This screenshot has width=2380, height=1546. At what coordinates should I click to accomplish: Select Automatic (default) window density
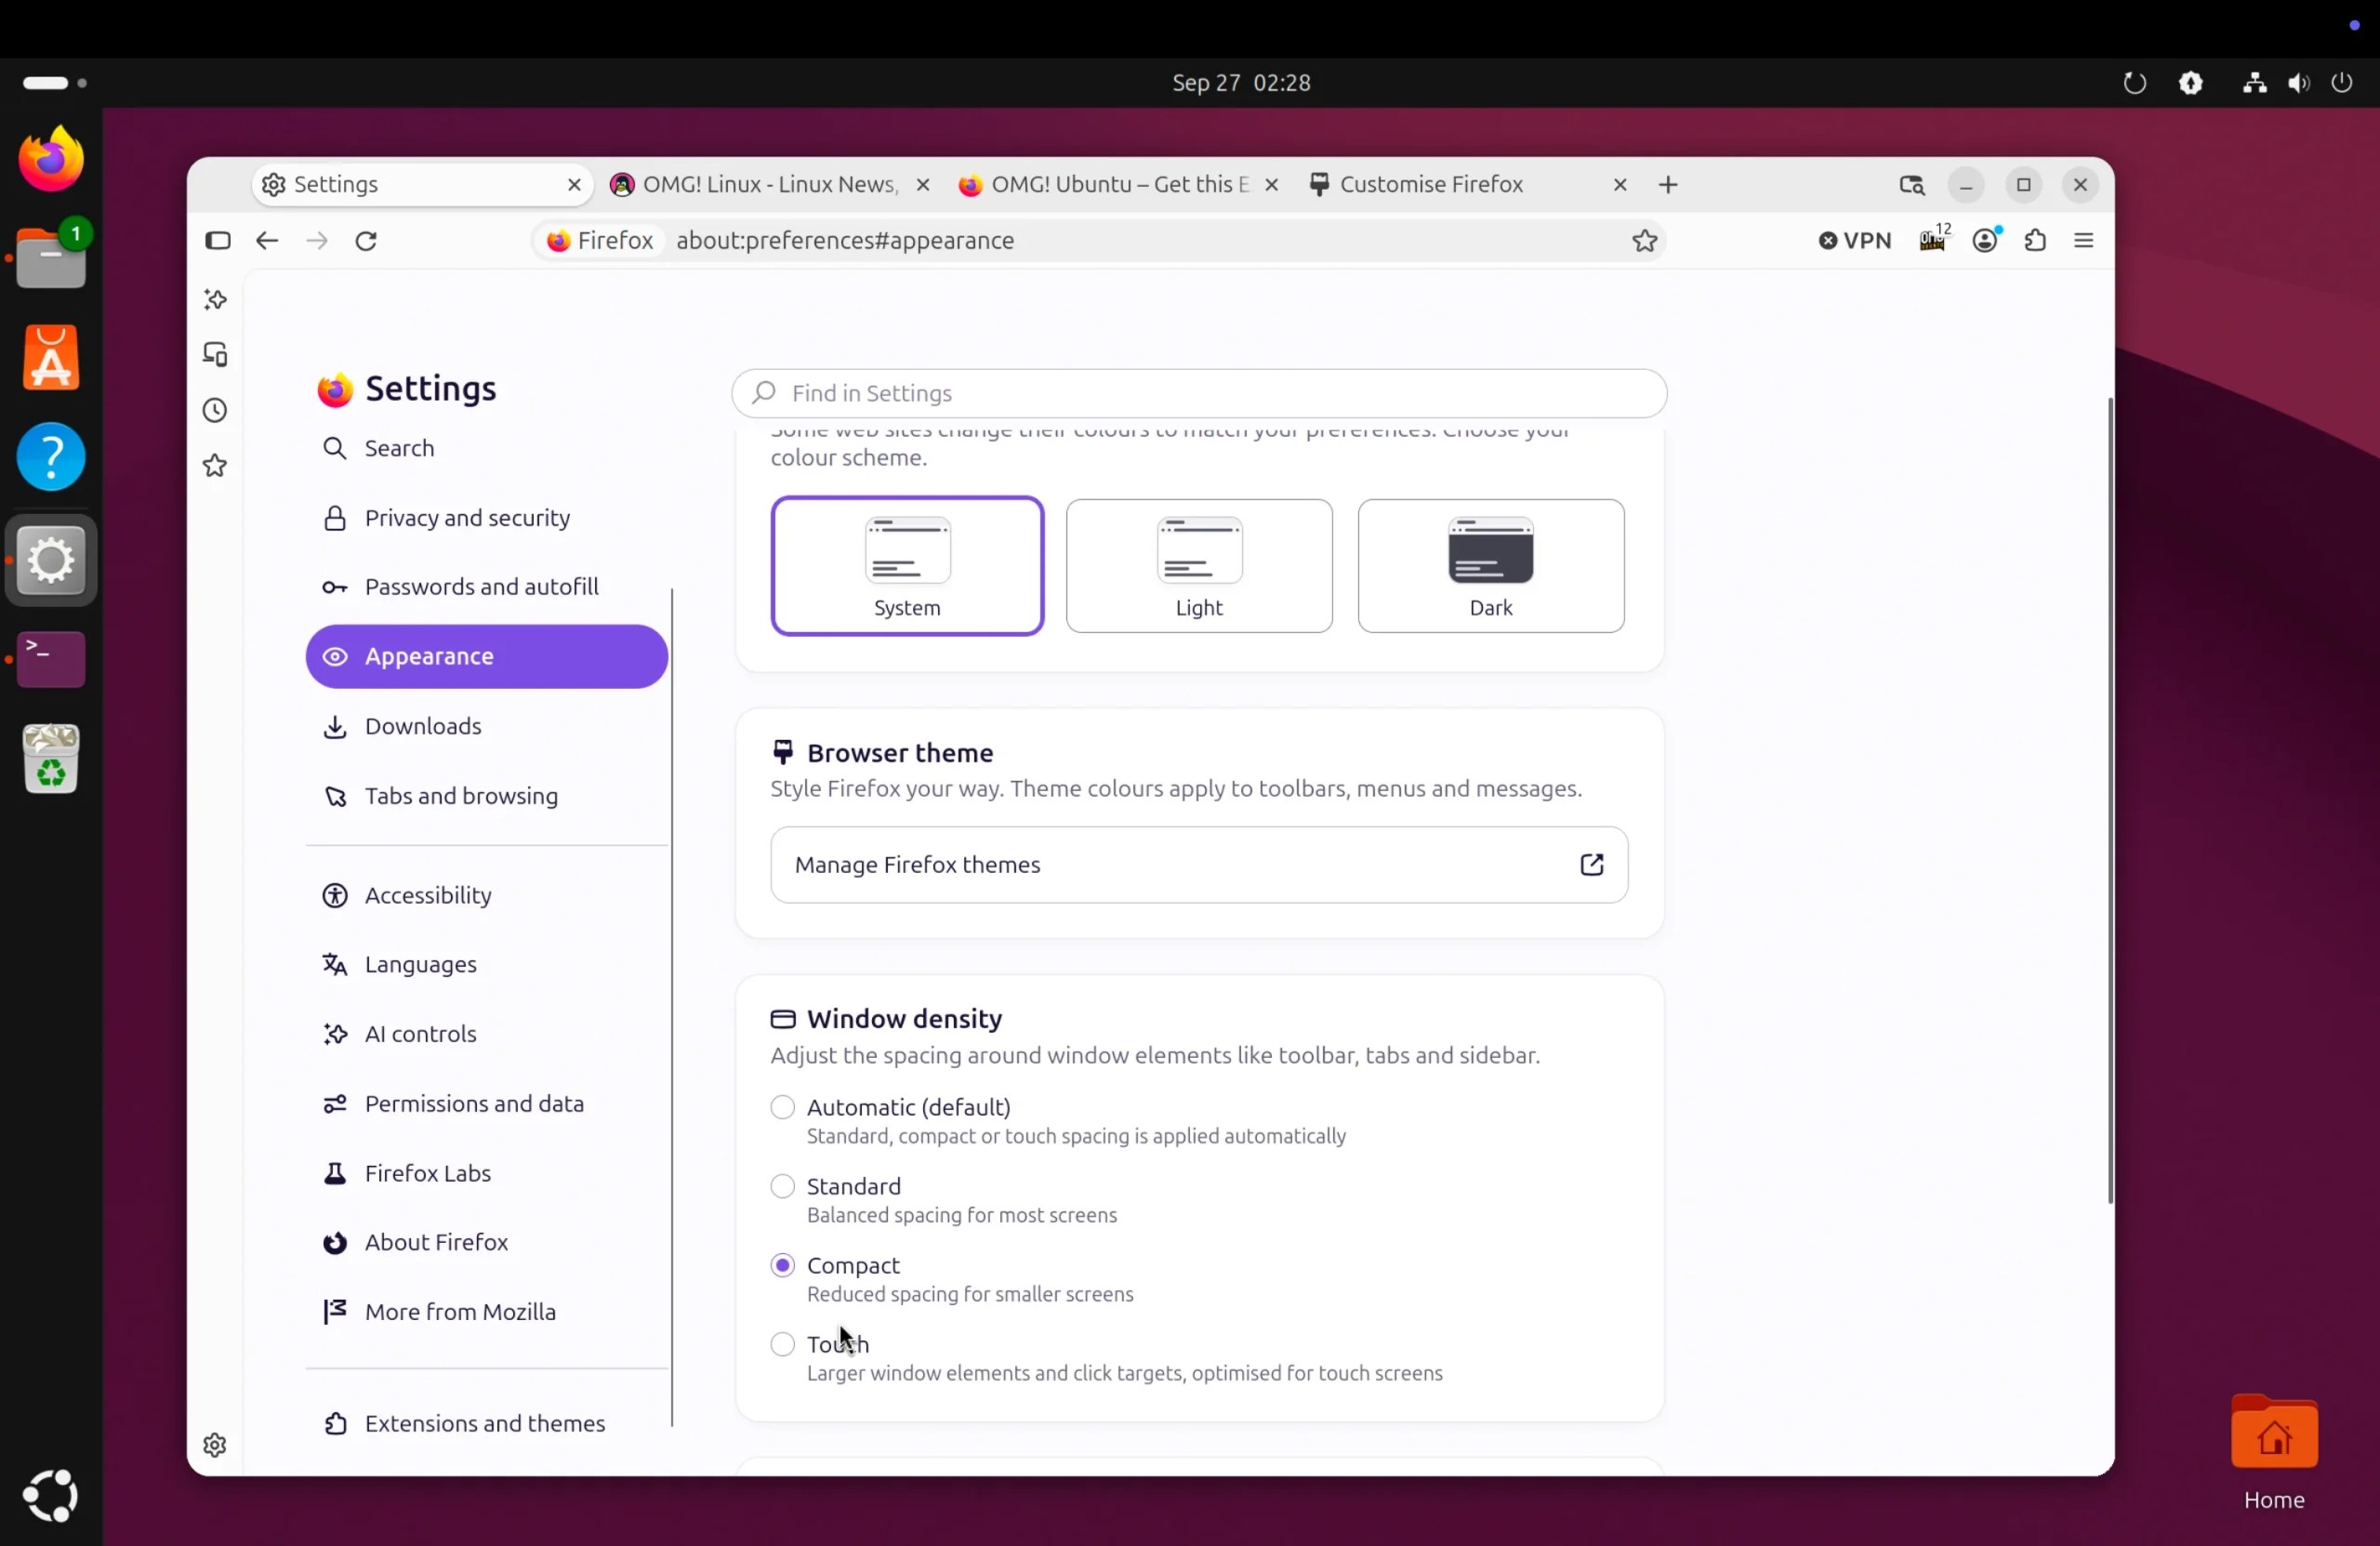(783, 1107)
